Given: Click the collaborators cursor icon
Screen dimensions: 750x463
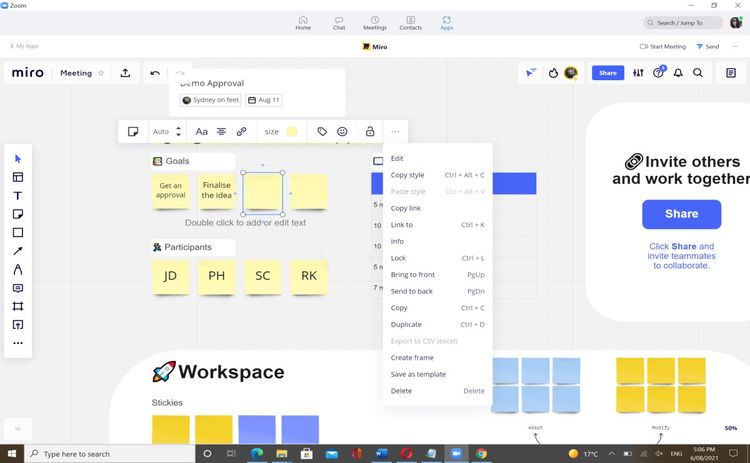Looking at the screenshot, I should click(x=531, y=73).
